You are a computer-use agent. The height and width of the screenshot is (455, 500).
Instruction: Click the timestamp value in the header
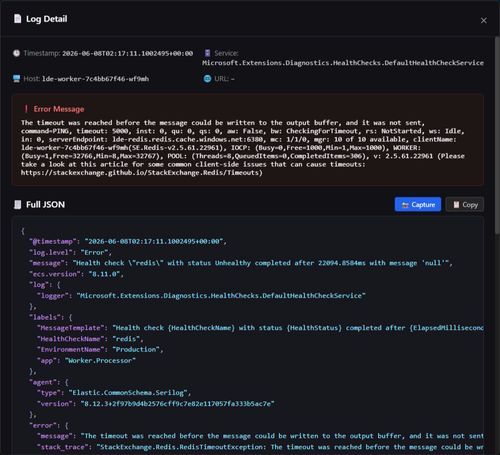click(x=127, y=53)
